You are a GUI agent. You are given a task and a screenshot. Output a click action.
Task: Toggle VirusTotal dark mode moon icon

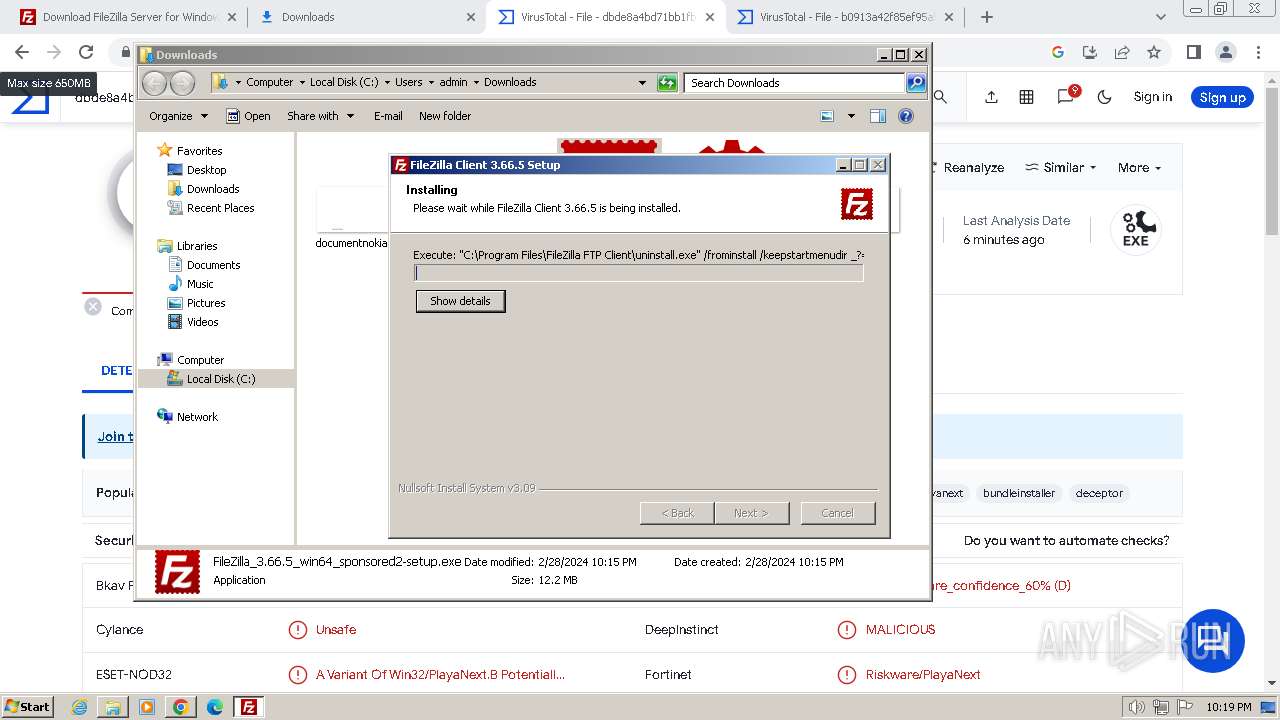pyautogui.click(x=1105, y=97)
